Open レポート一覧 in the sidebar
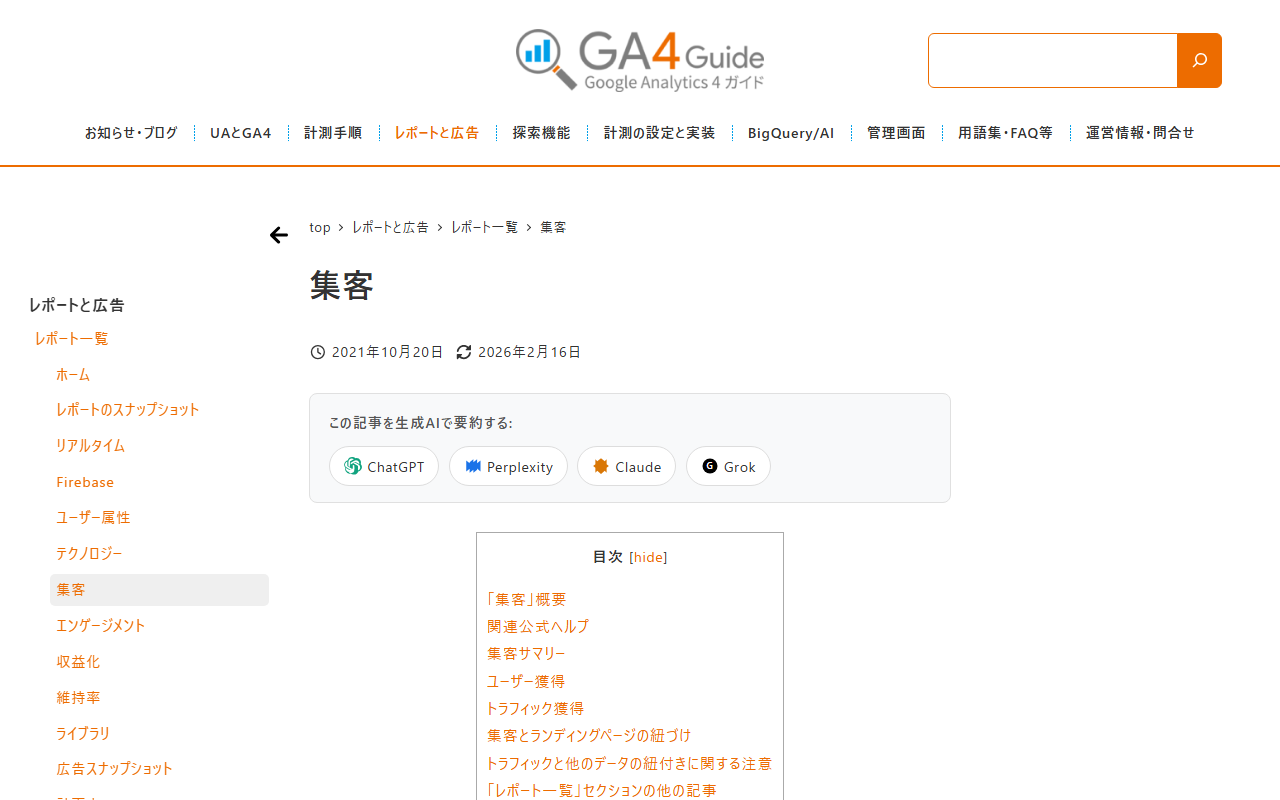Viewport: 1280px width, 800px height. tap(71, 339)
